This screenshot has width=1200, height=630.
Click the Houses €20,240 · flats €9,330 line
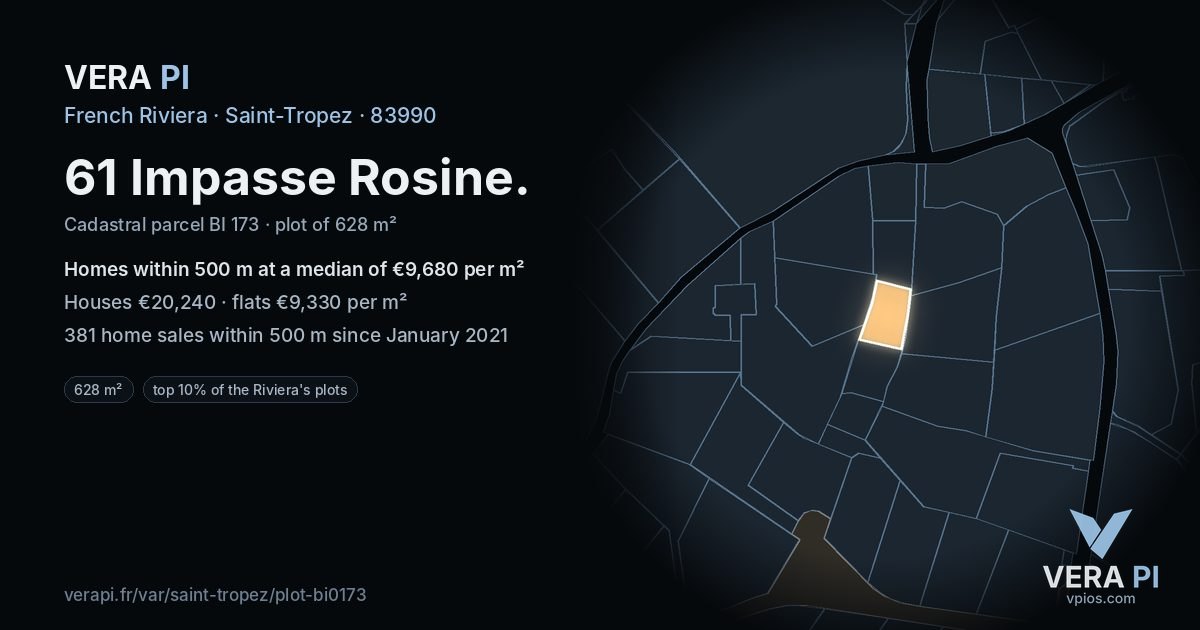tap(235, 302)
